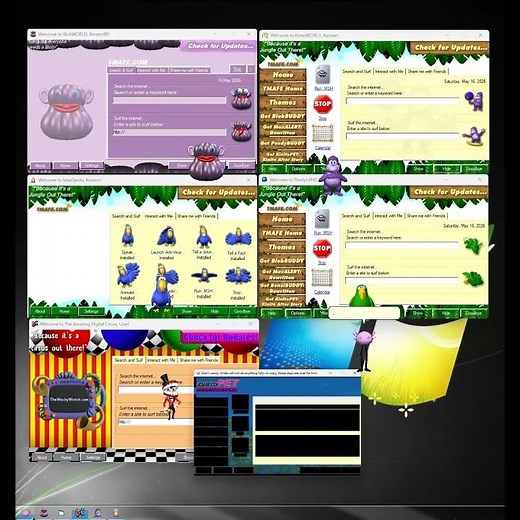
Task: Click the purple blob character overlapping BlobWORLD bottom bar
Action: point(206,161)
